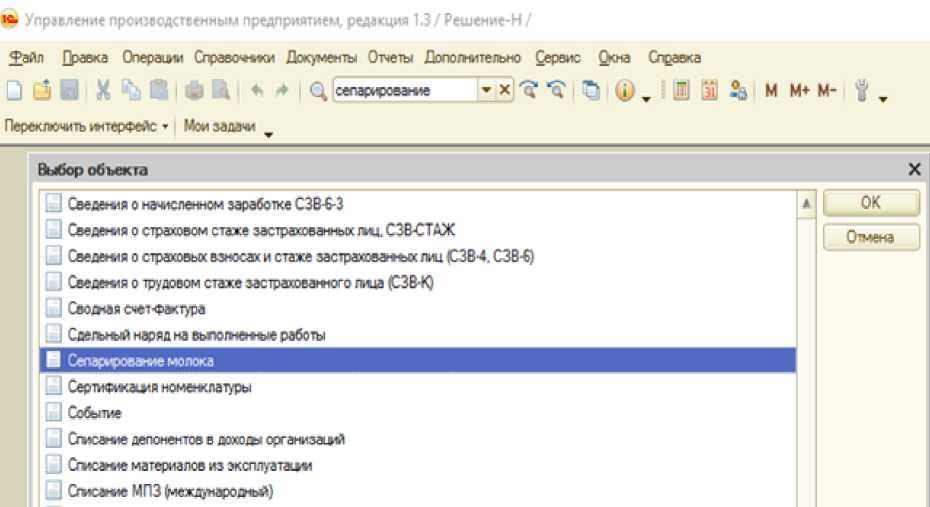
Task: Click the Find magnifier icon
Action: [319, 91]
